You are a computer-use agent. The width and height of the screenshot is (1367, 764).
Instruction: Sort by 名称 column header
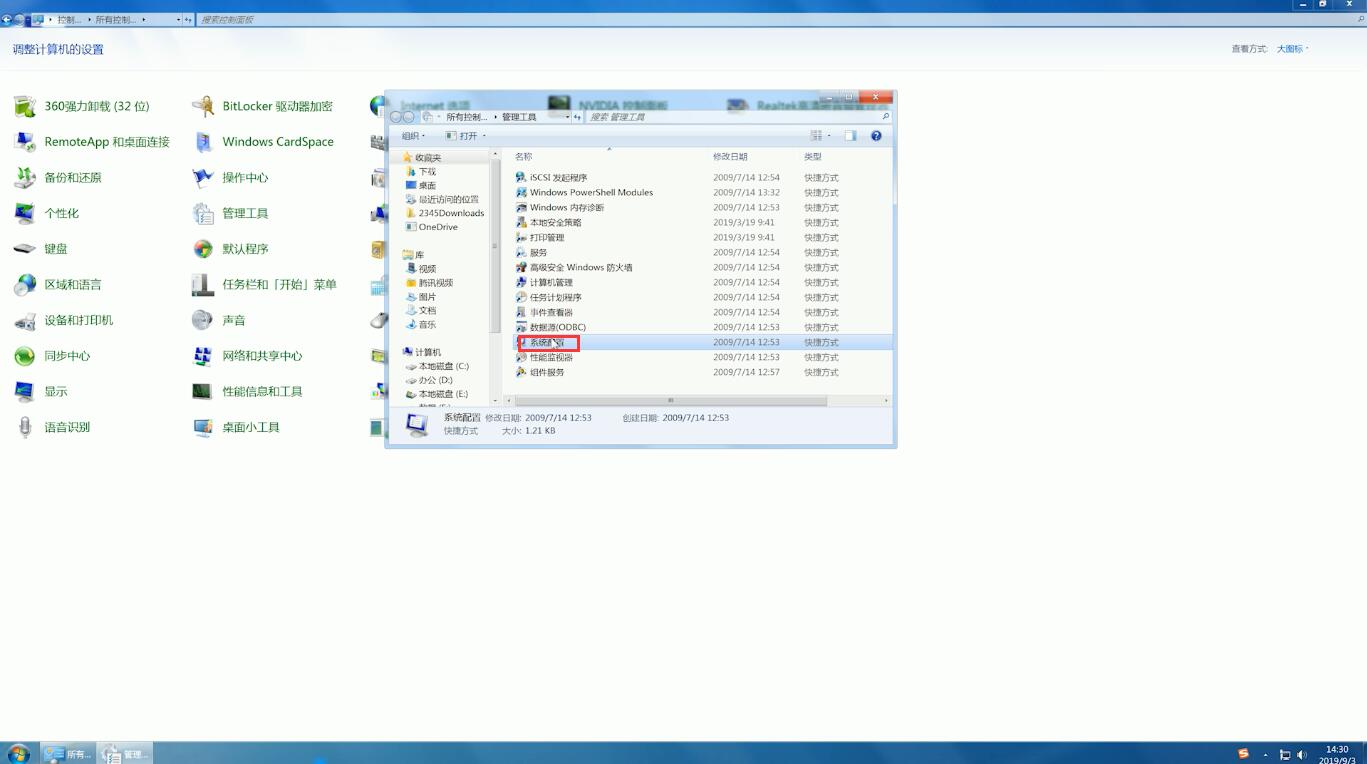pyautogui.click(x=524, y=157)
